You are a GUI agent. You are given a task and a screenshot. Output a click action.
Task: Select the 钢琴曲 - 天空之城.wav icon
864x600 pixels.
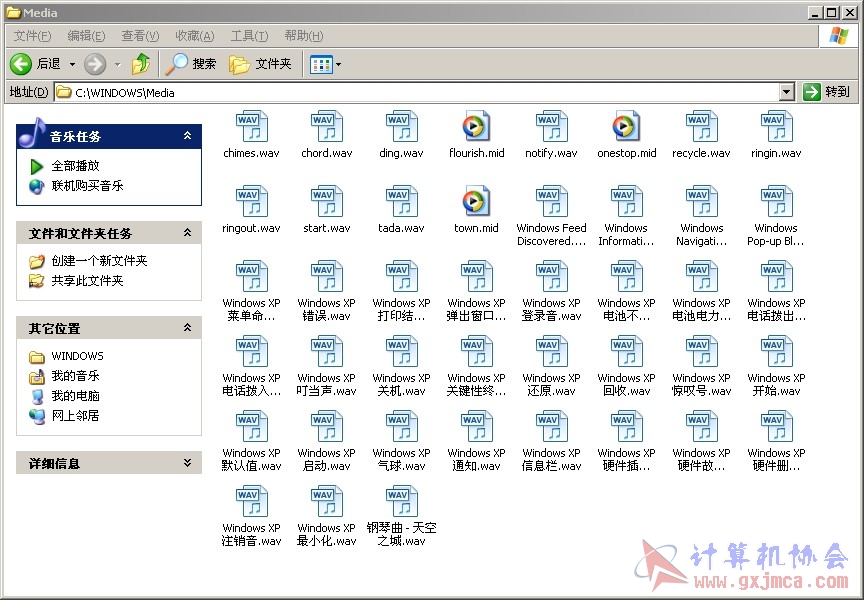tap(402, 501)
